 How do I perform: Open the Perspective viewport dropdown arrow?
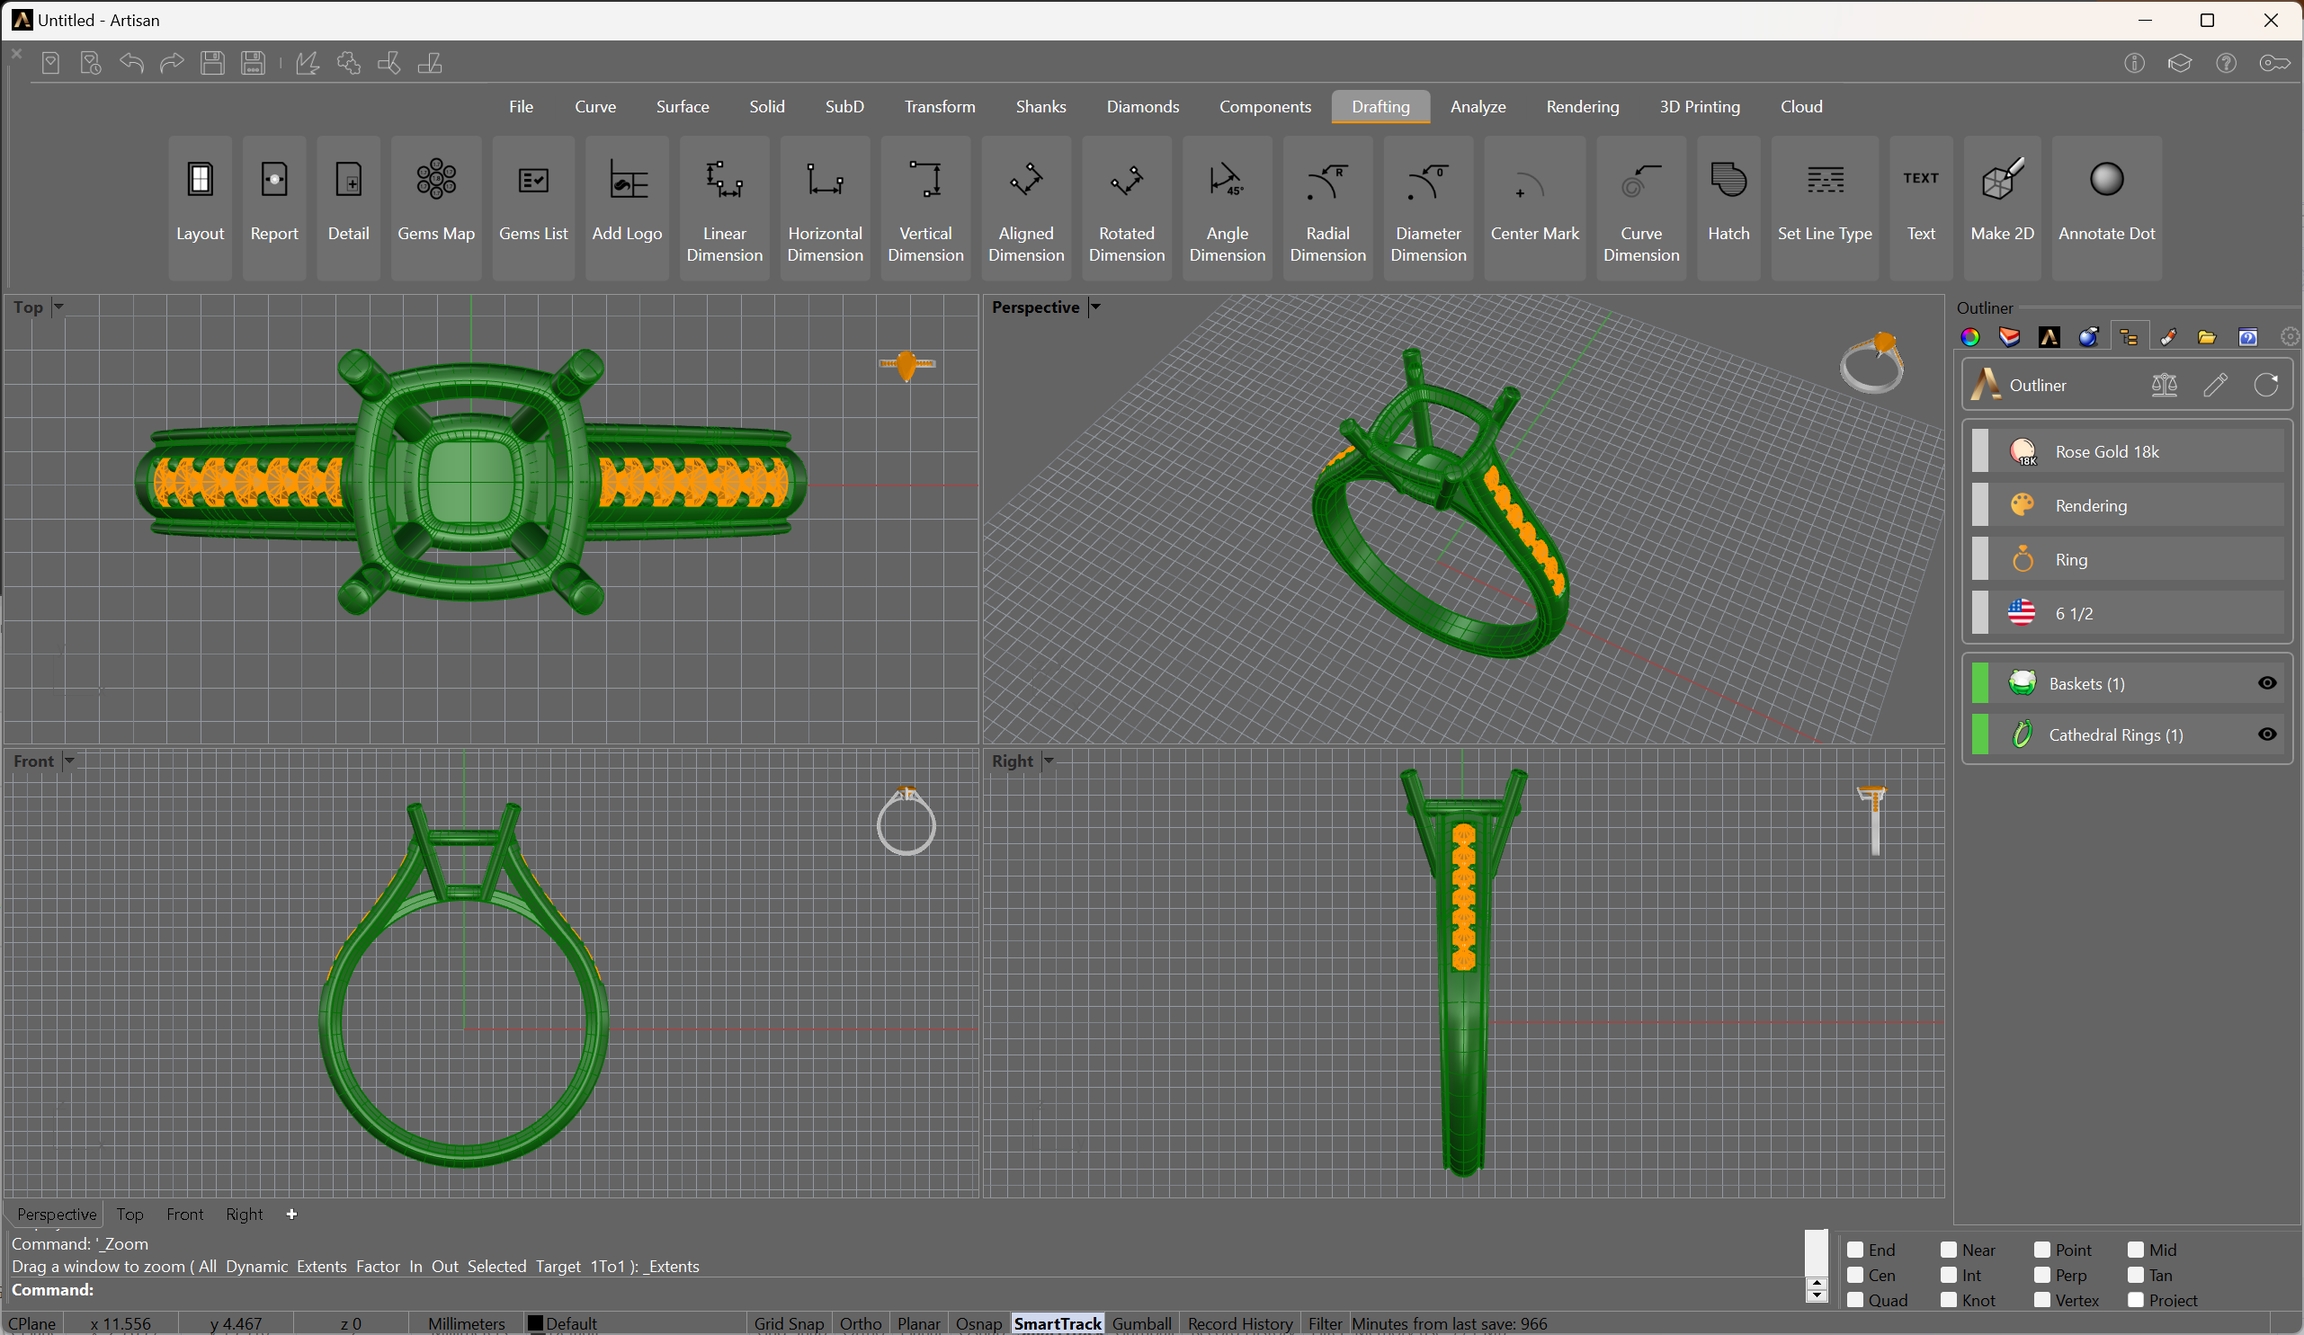pyautogui.click(x=1095, y=307)
